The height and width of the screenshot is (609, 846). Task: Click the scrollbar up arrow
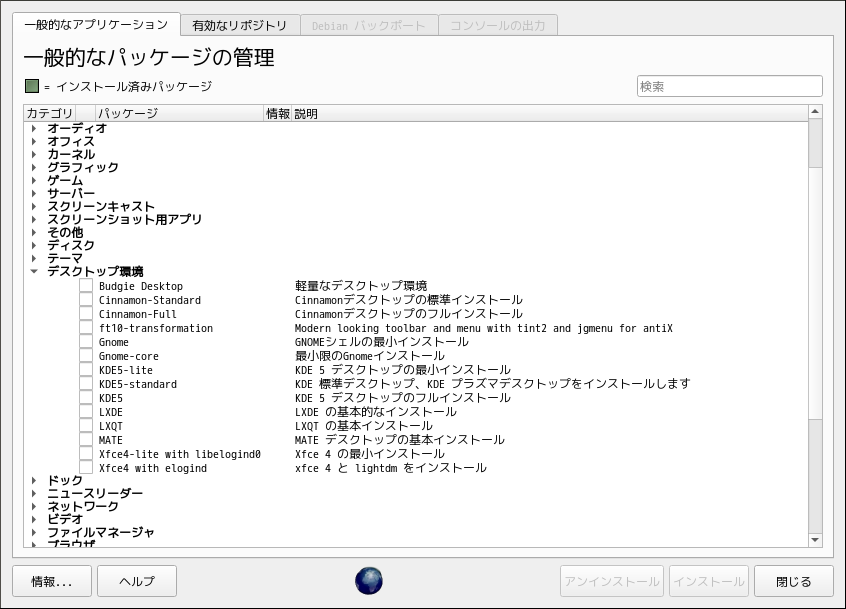[x=815, y=112]
